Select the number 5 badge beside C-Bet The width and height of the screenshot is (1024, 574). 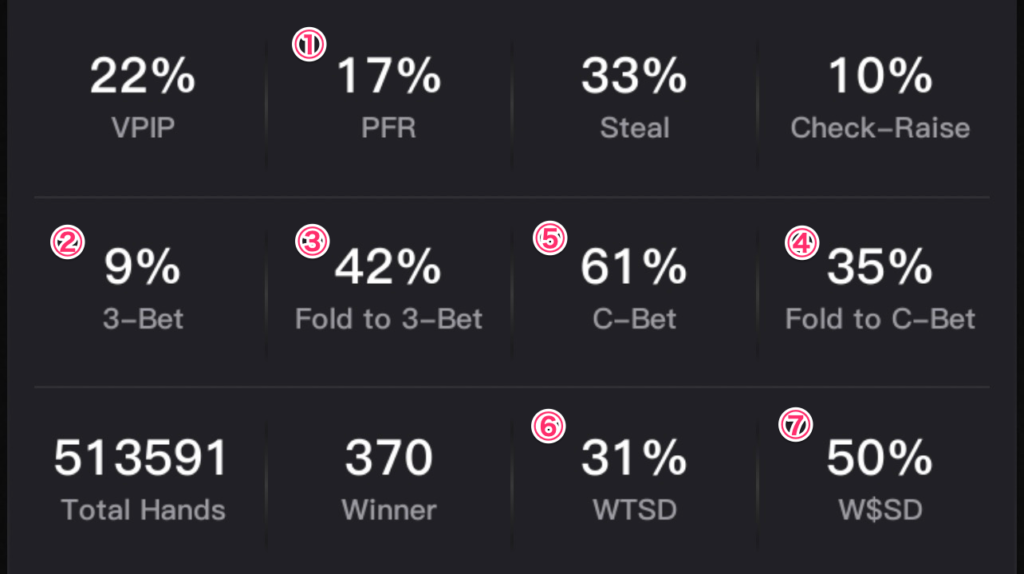(x=551, y=238)
